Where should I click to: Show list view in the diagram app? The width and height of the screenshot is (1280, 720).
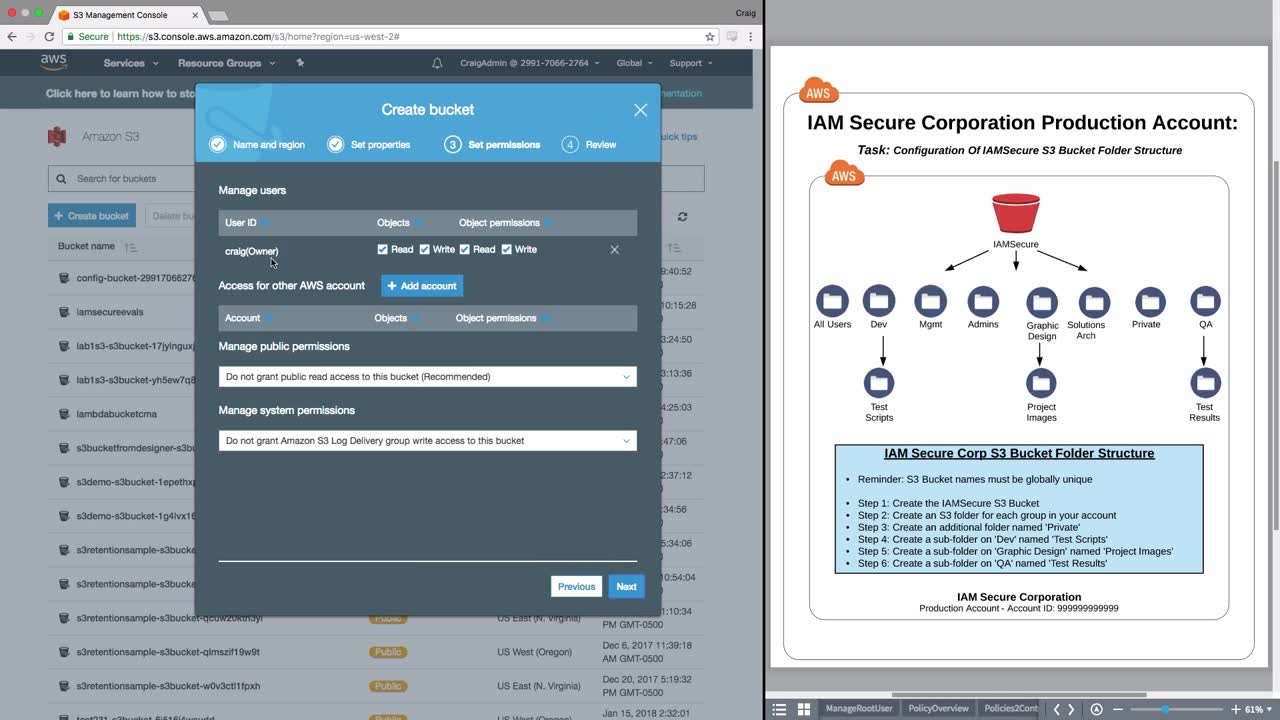tap(779, 709)
